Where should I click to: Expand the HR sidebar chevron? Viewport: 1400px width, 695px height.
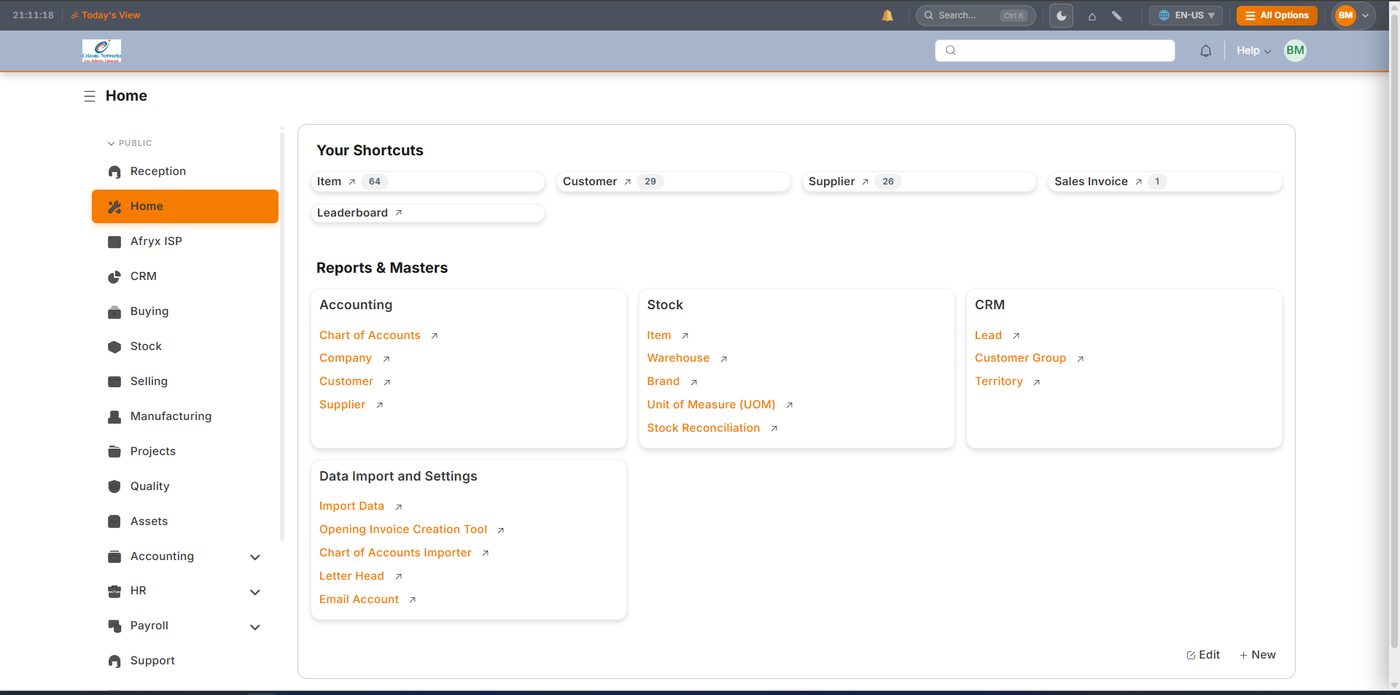pos(255,592)
